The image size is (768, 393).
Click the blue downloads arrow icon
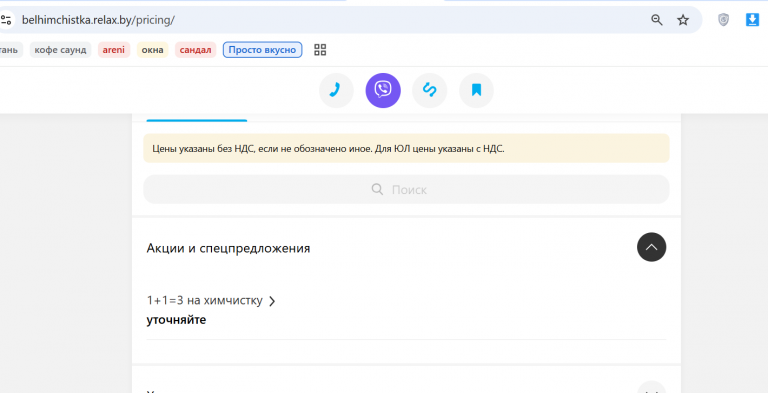tap(752, 20)
